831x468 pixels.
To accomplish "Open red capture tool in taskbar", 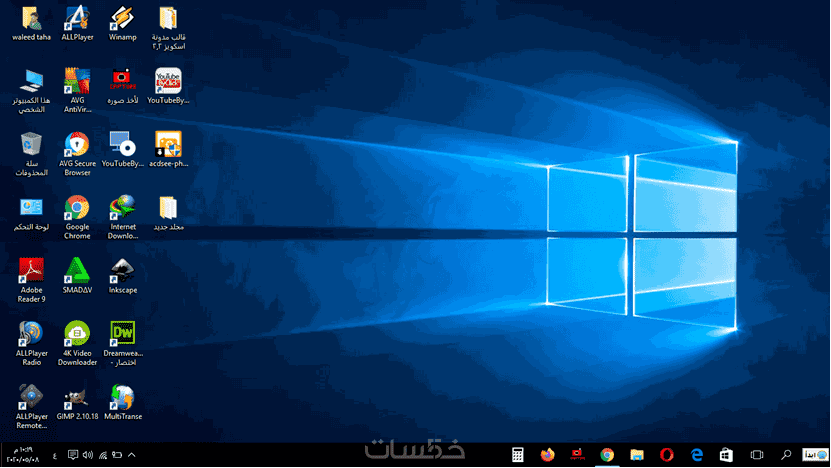I will coord(577,455).
